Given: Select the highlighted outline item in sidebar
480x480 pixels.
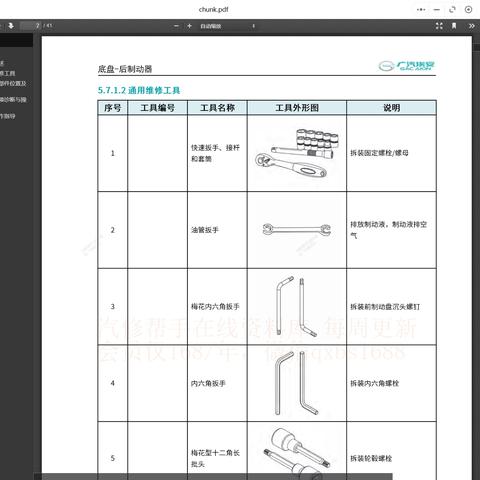Looking at the screenshot, I should (16, 41).
